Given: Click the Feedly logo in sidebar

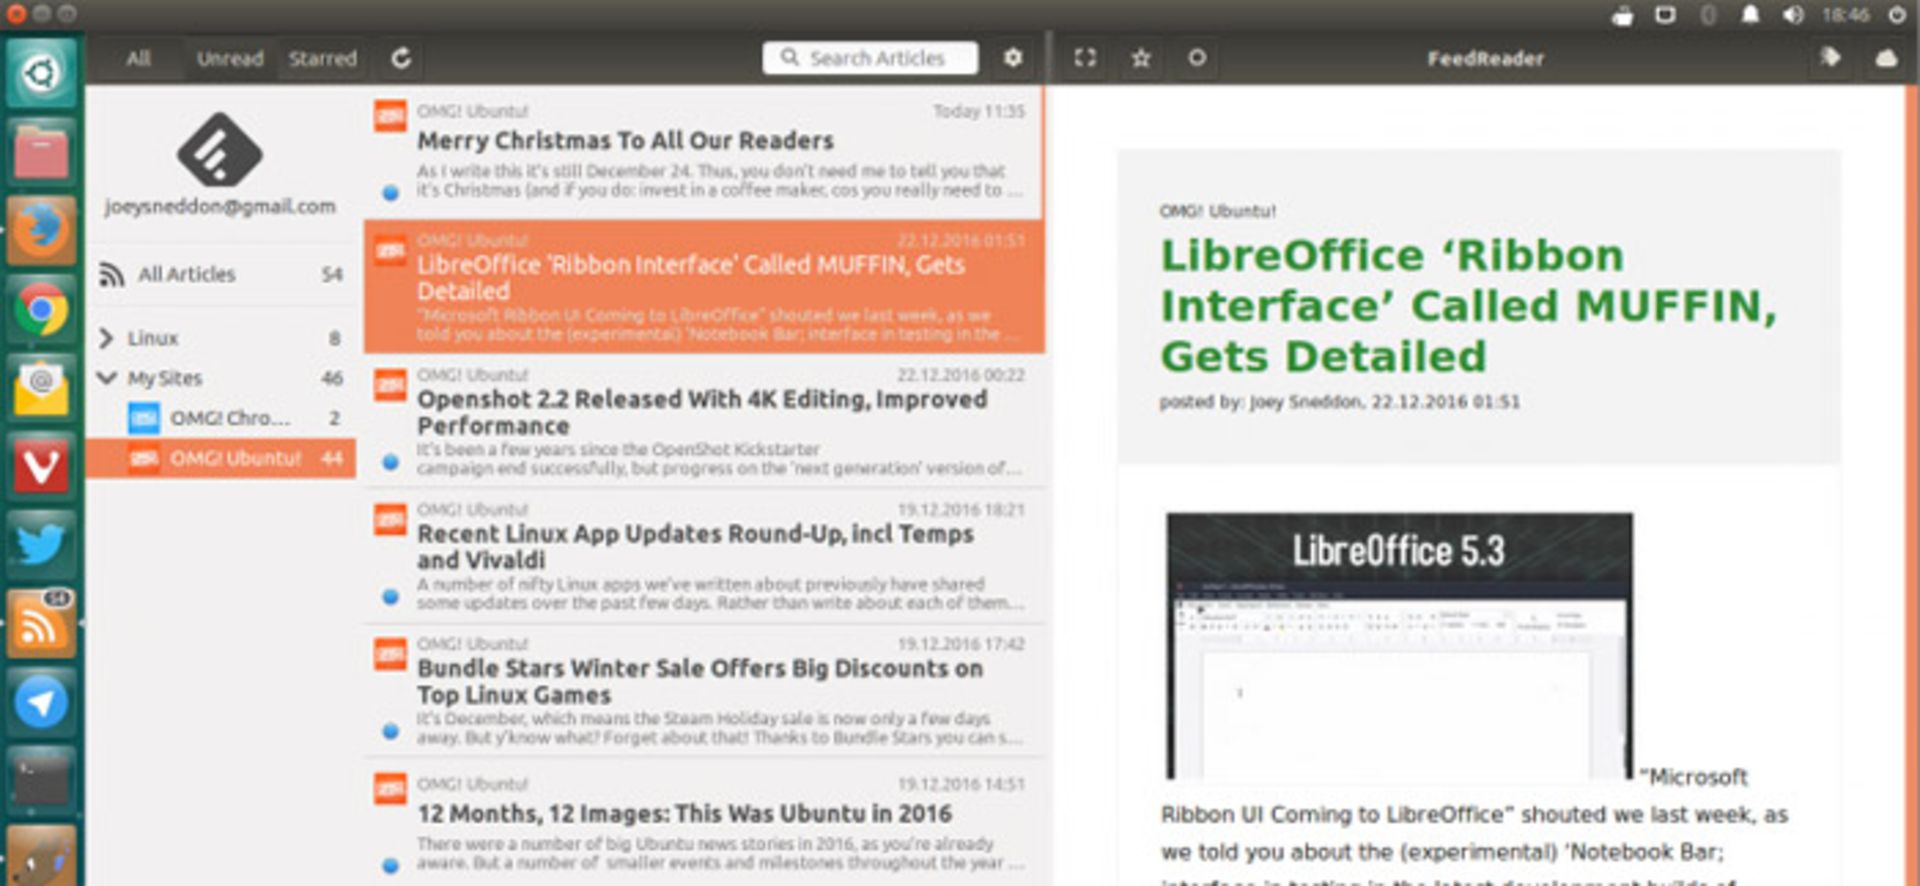Looking at the screenshot, I should pos(220,150).
